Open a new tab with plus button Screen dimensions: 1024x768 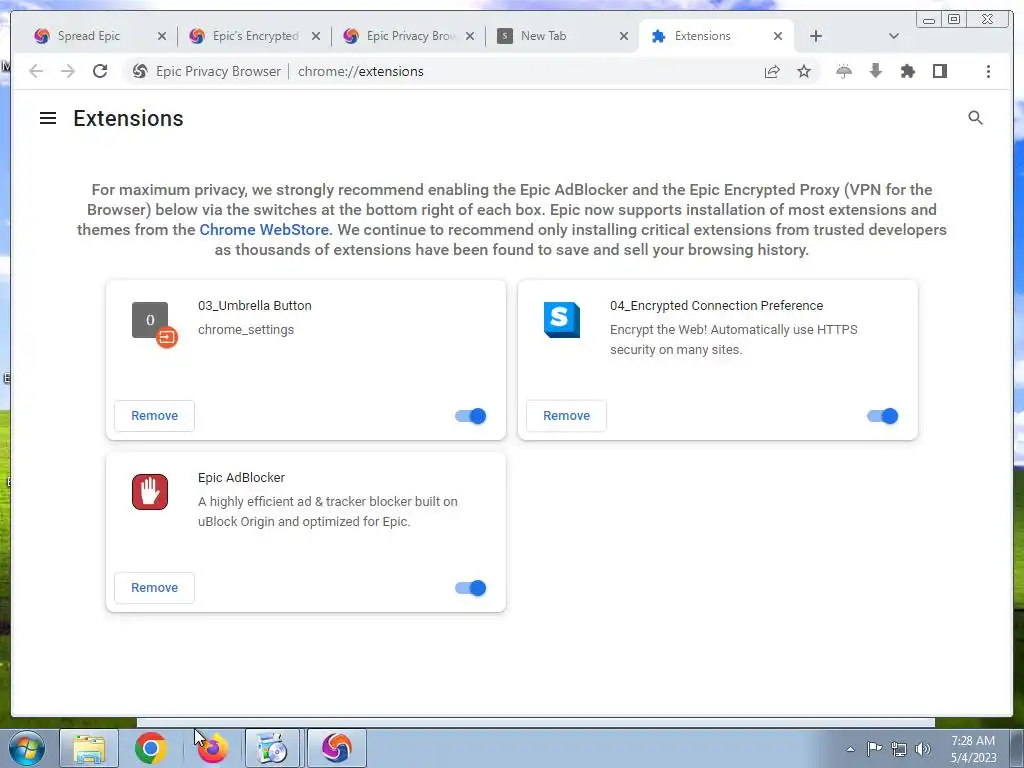tap(816, 36)
